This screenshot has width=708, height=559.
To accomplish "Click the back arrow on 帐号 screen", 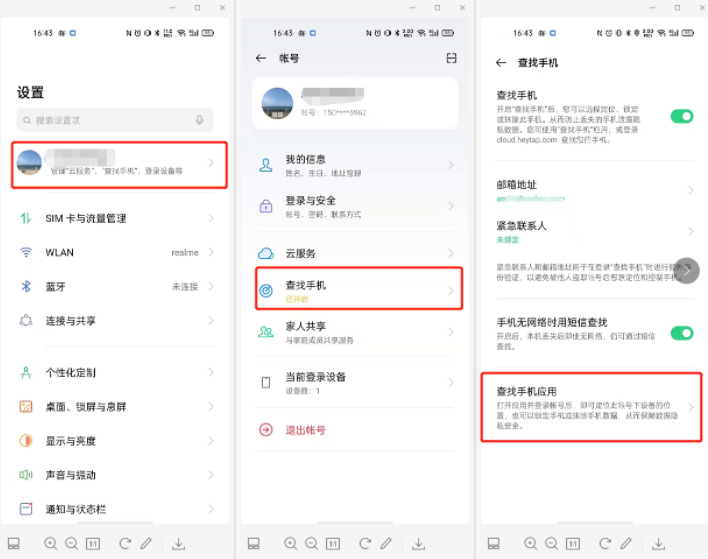I will tap(261, 58).
